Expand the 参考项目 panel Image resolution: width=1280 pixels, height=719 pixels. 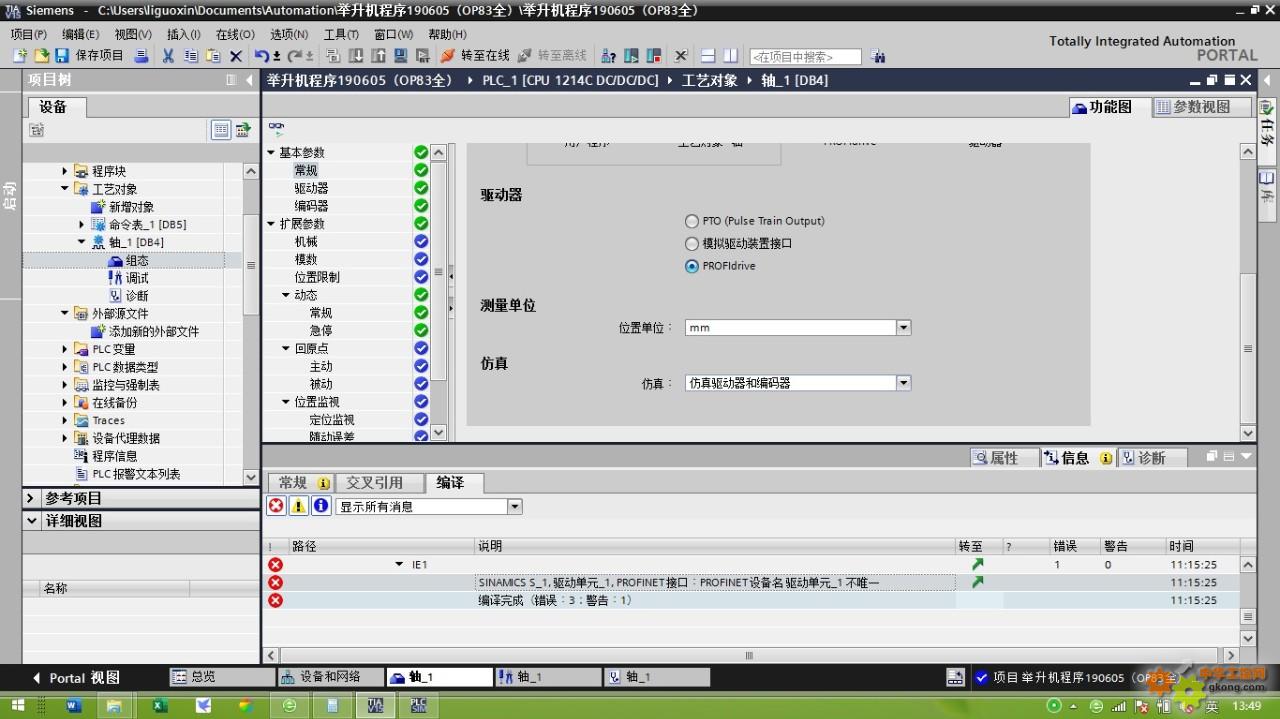click(x=32, y=498)
